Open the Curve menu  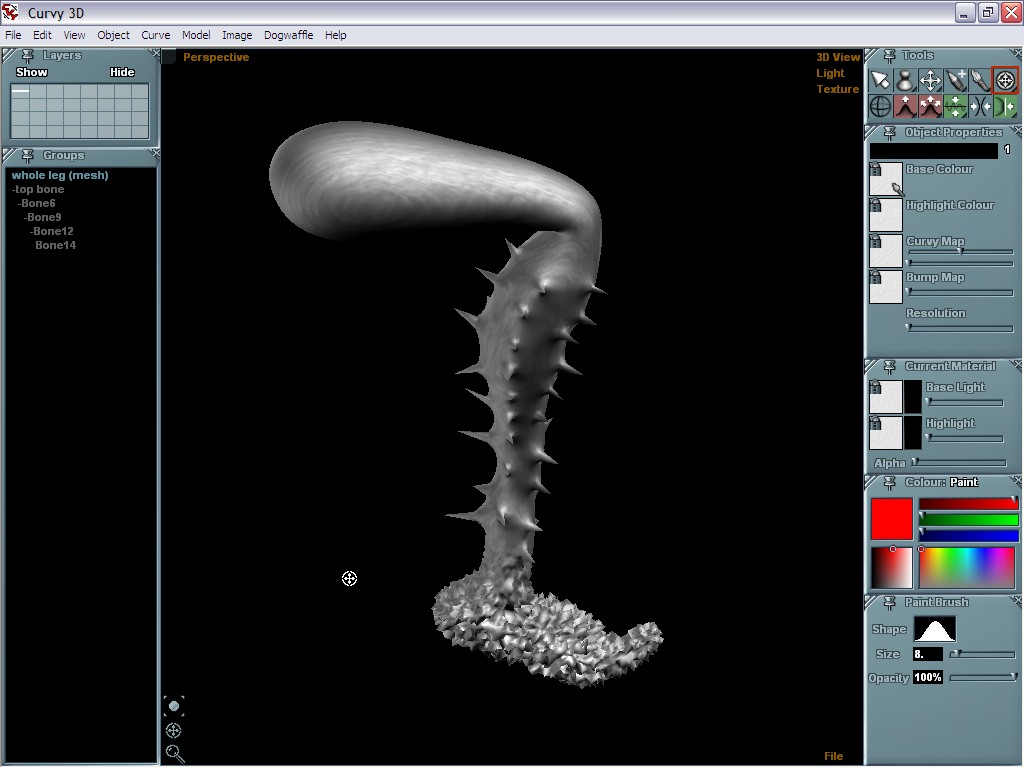[155, 35]
